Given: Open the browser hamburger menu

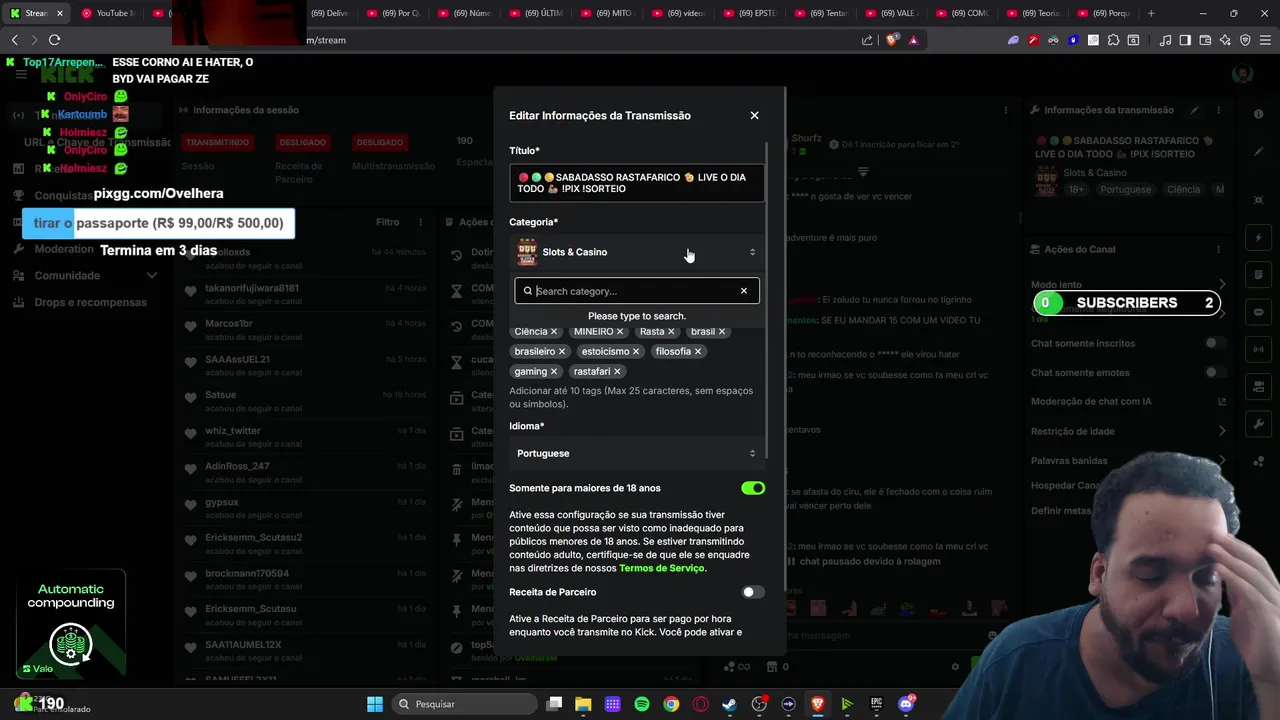Looking at the screenshot, I should tap(1265, 40).
